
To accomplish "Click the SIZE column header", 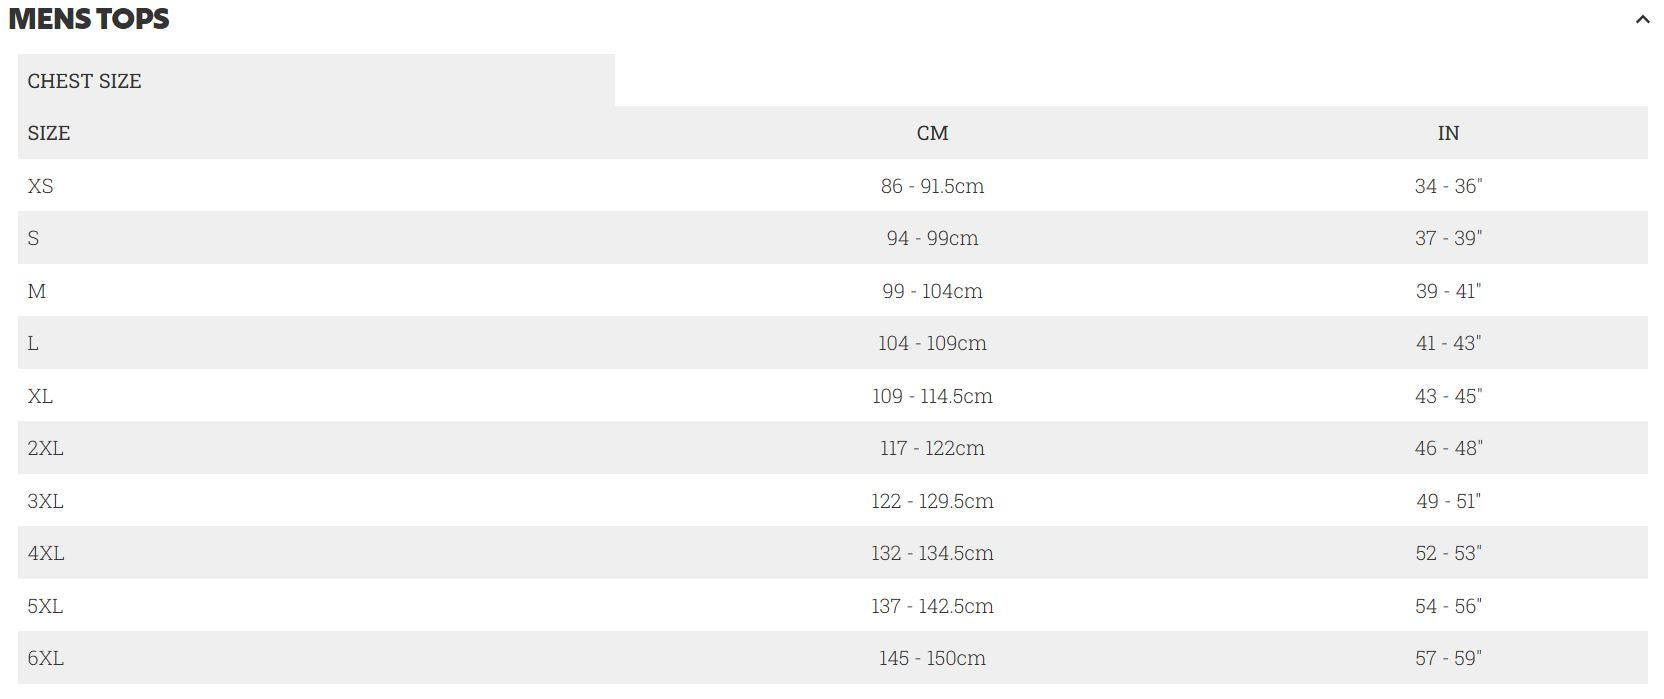I will tap(49, 133).
